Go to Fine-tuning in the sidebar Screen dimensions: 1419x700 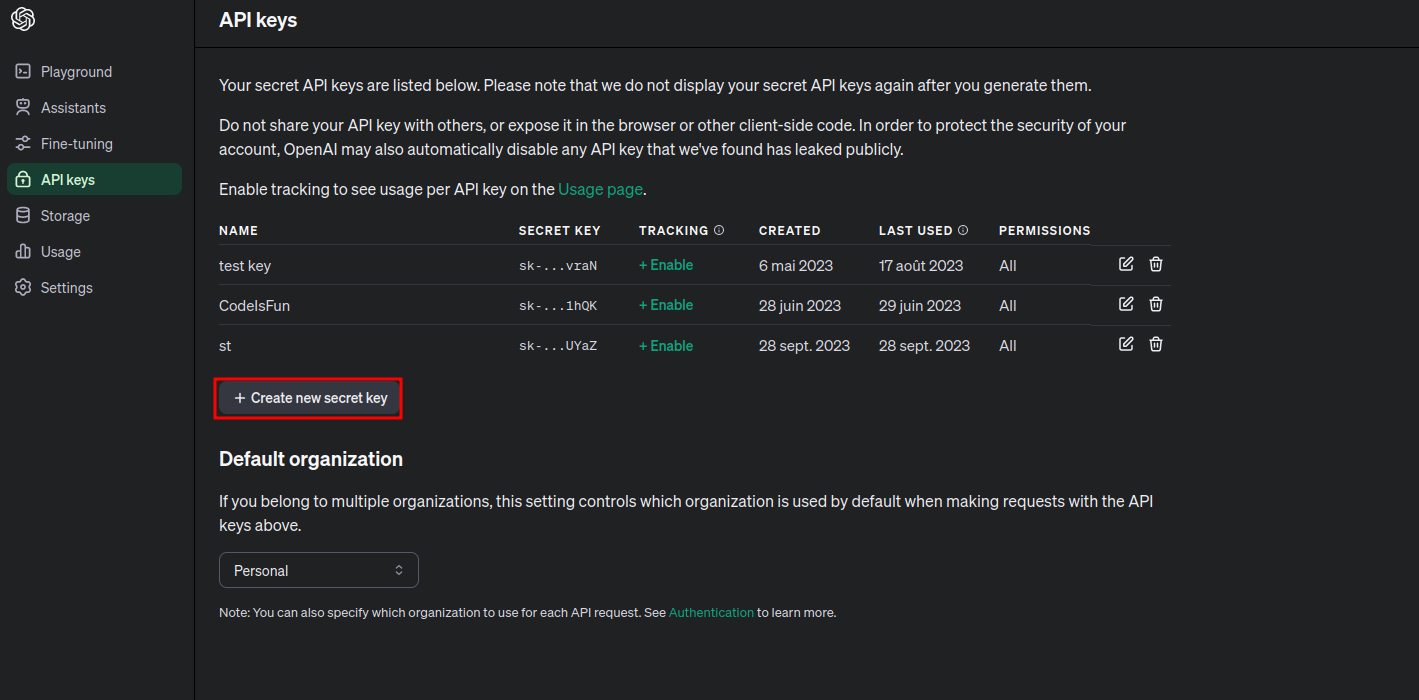click(x=76, y=144)
